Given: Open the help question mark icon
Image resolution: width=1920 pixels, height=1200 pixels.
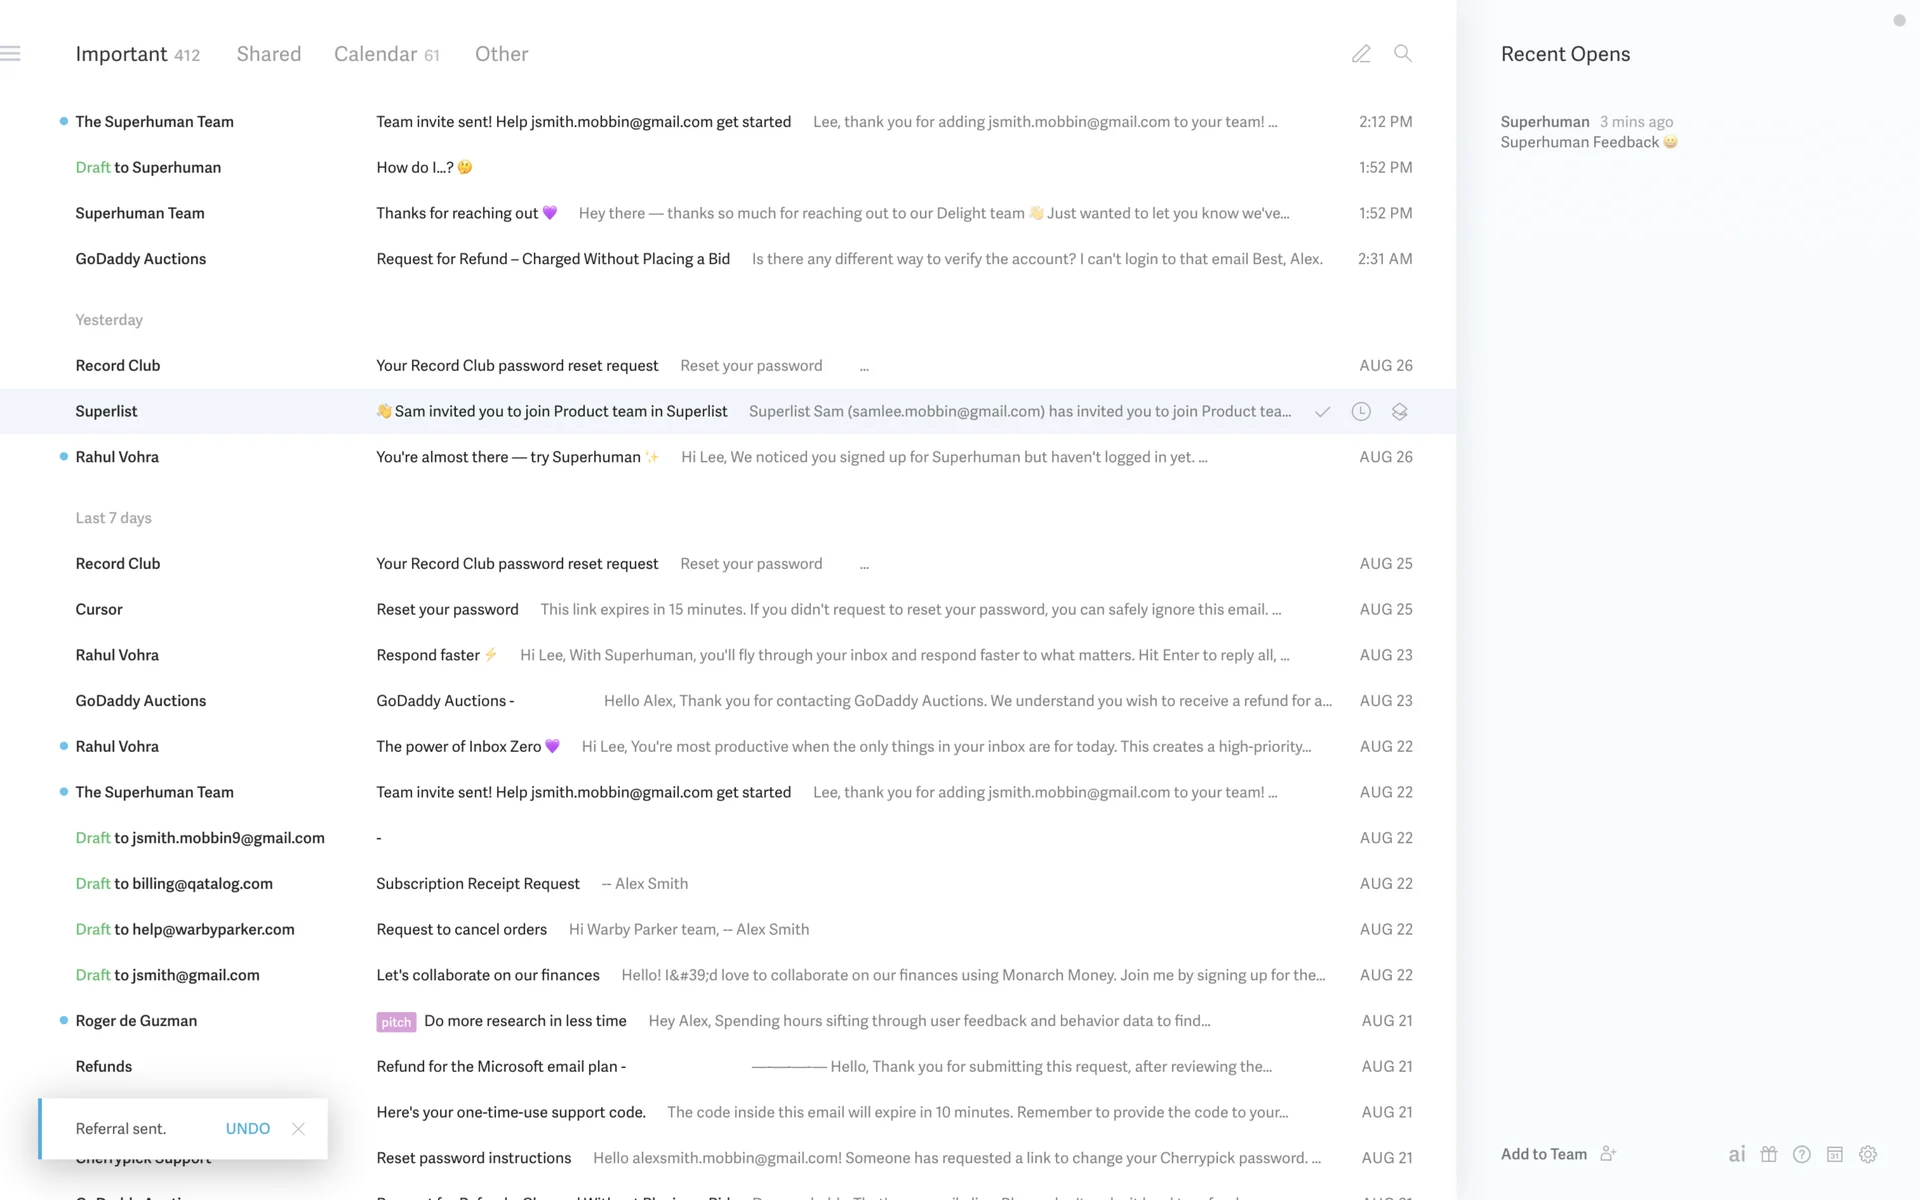Looking at the screenshot, I should tap(1802, 1154).
